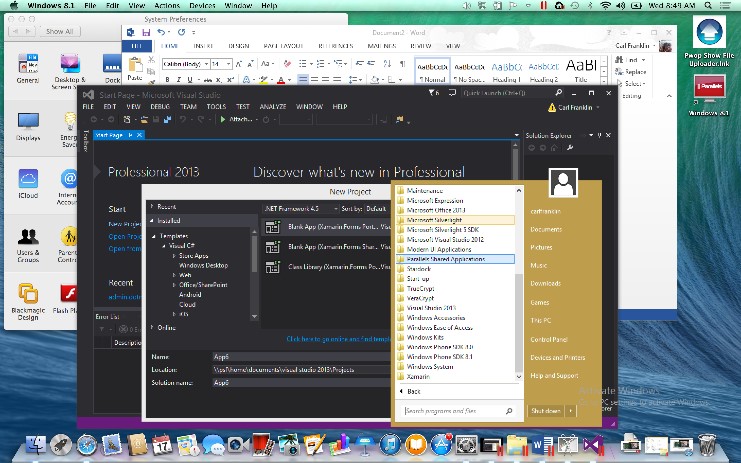Open Visual Studio notifications flag
This screenshot has width=741, height=463.
click(433, 93)
